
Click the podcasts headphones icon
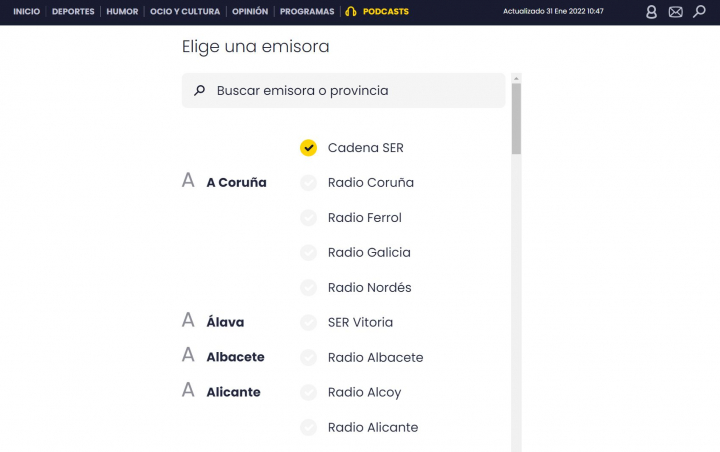[350, 12]
